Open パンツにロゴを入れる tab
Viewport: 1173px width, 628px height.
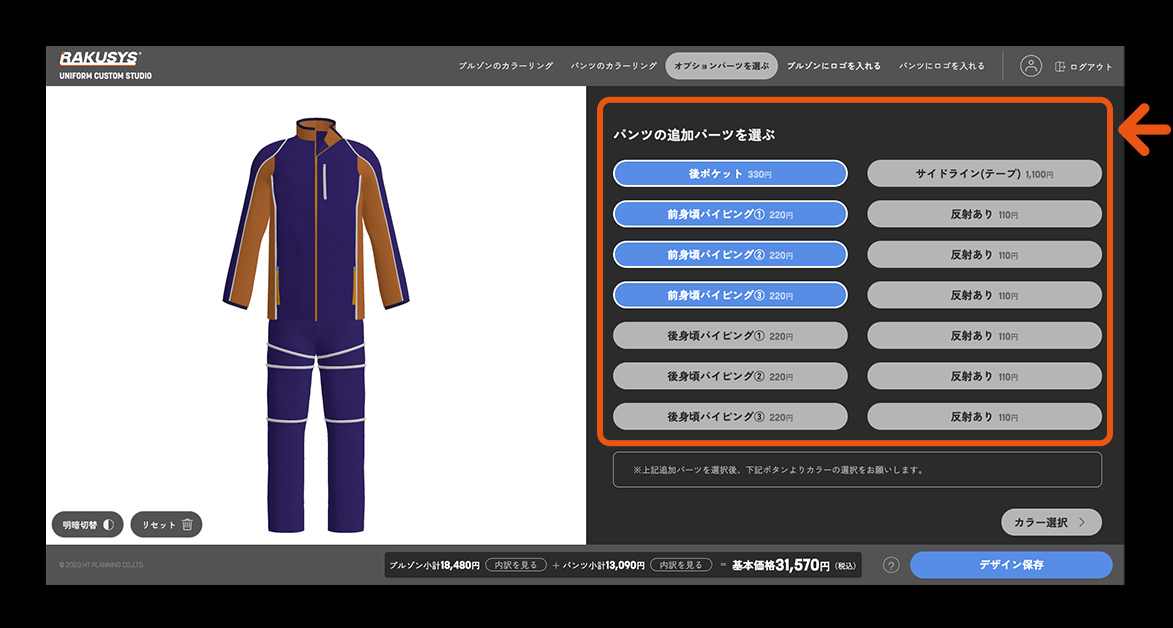(941, 66)
